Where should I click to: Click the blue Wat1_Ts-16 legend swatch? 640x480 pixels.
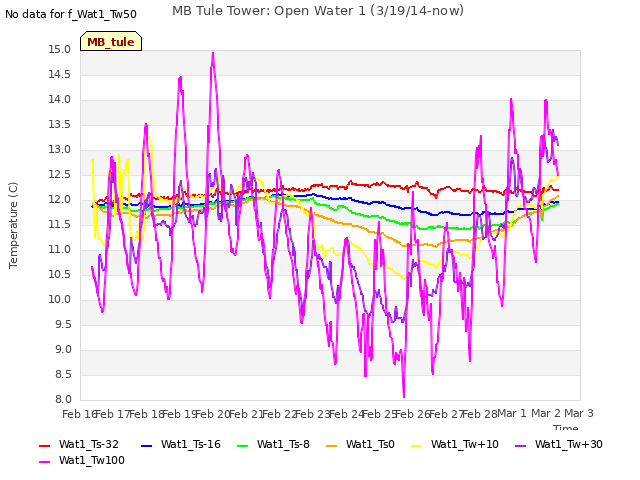pos(146,446)
